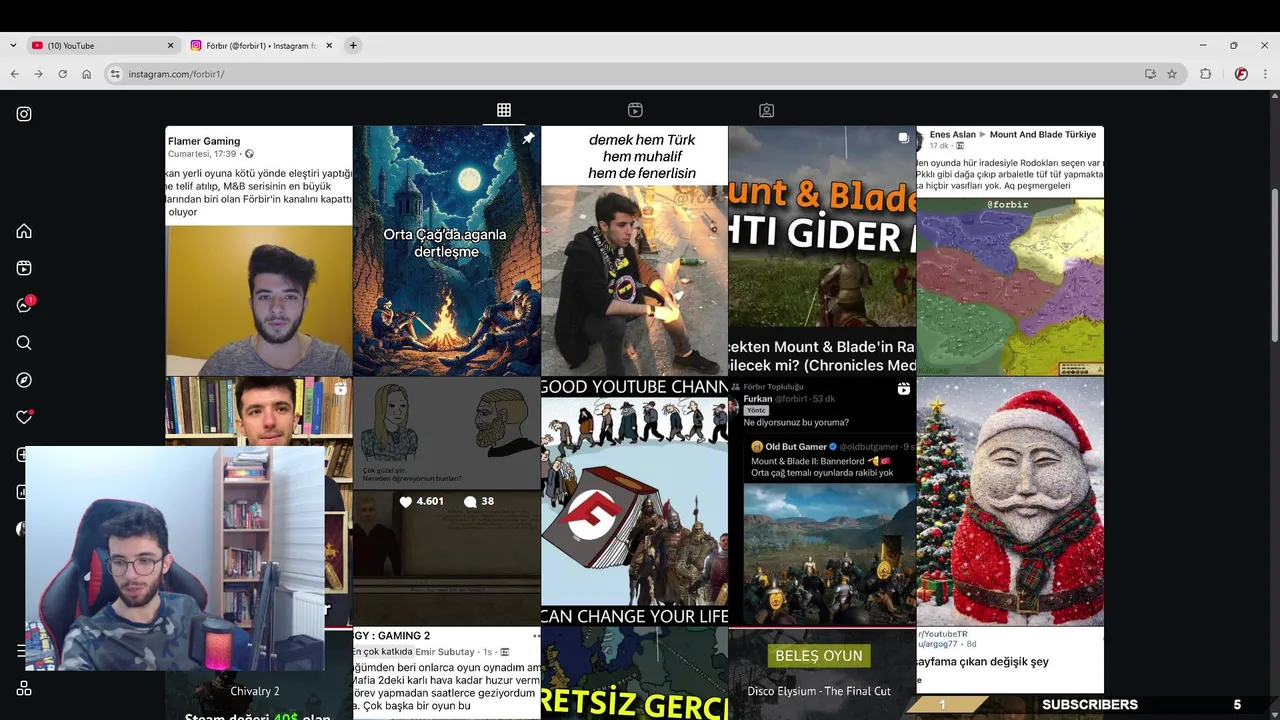Open the Chrome three-dot menu

1265,74
